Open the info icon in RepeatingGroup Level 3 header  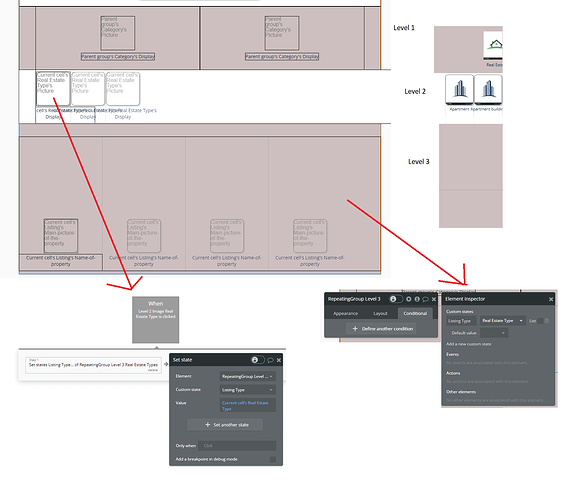point(417,299)
